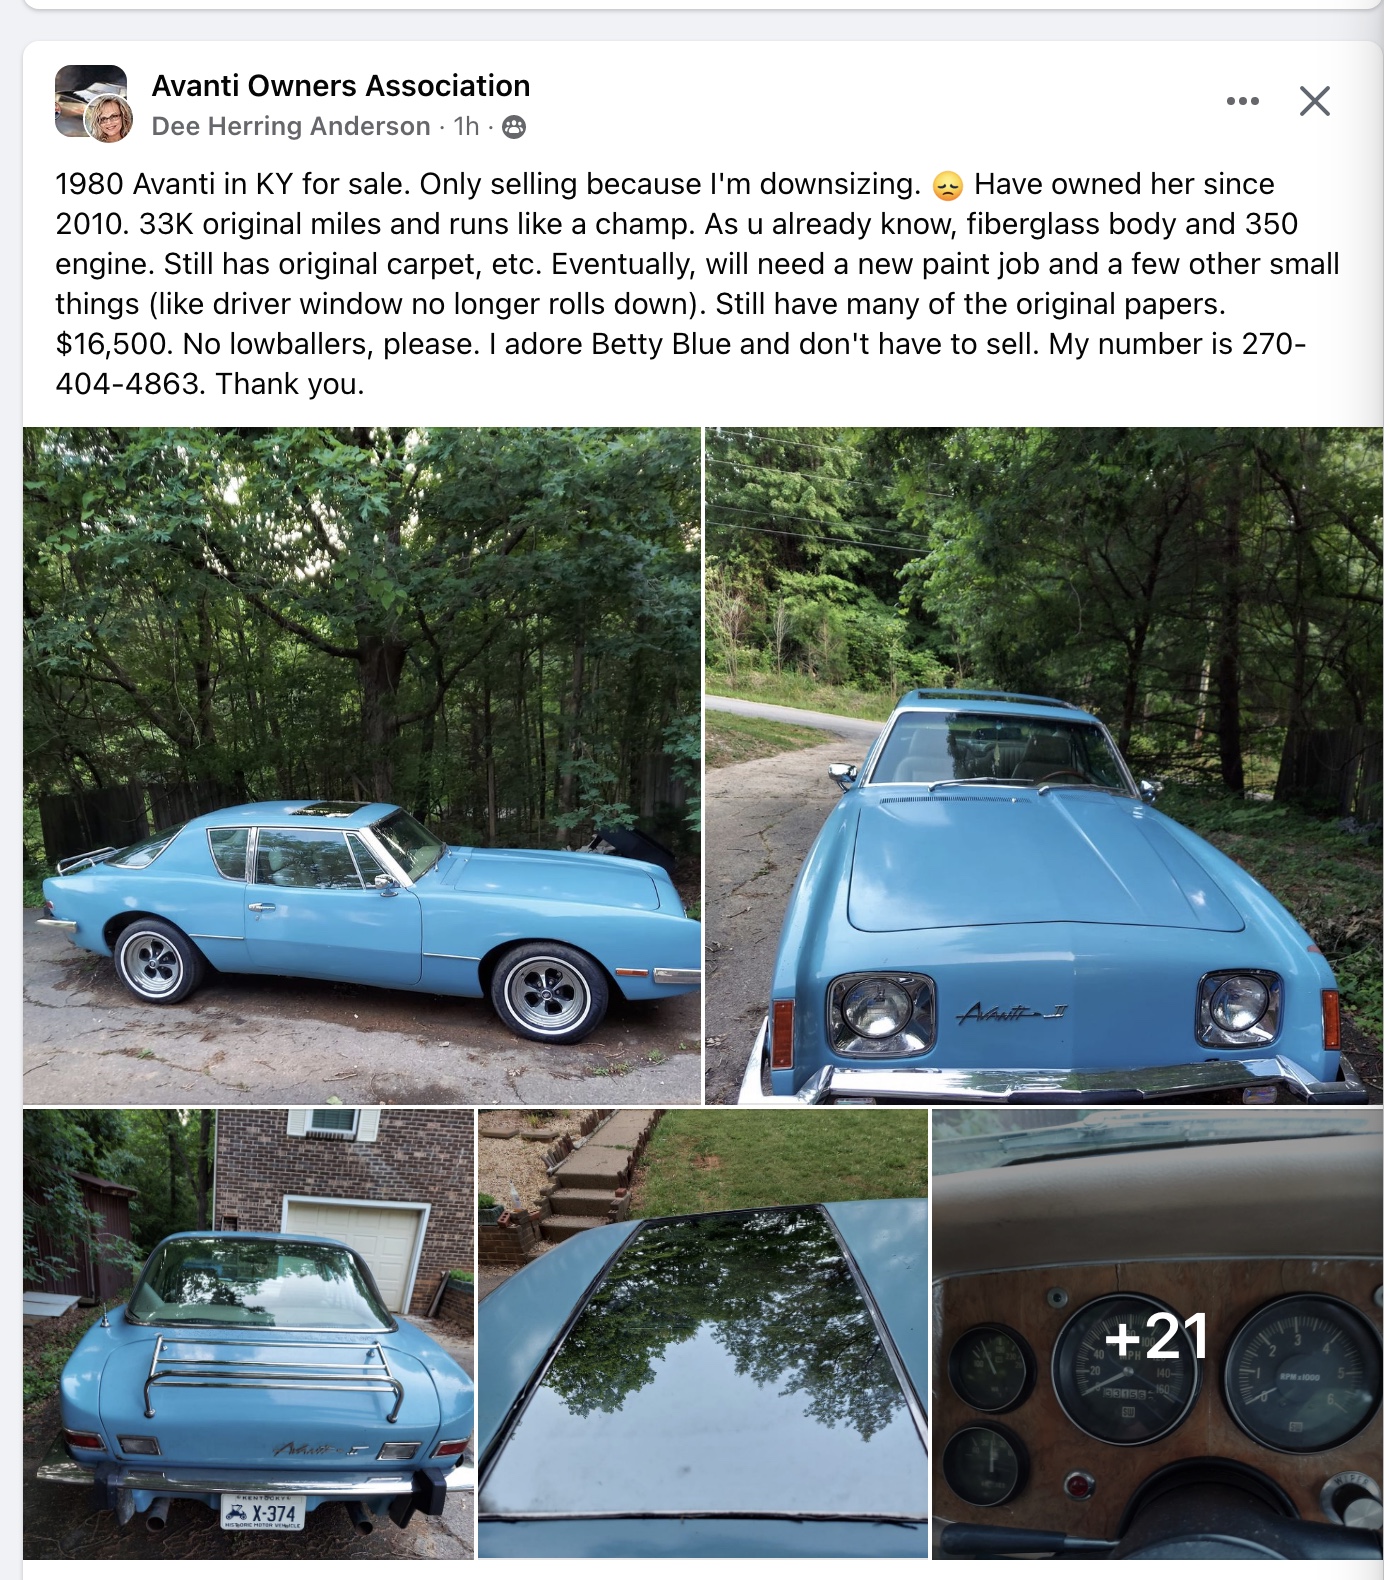Show the 21 more photos overlay

(x=1157, y=1334)
